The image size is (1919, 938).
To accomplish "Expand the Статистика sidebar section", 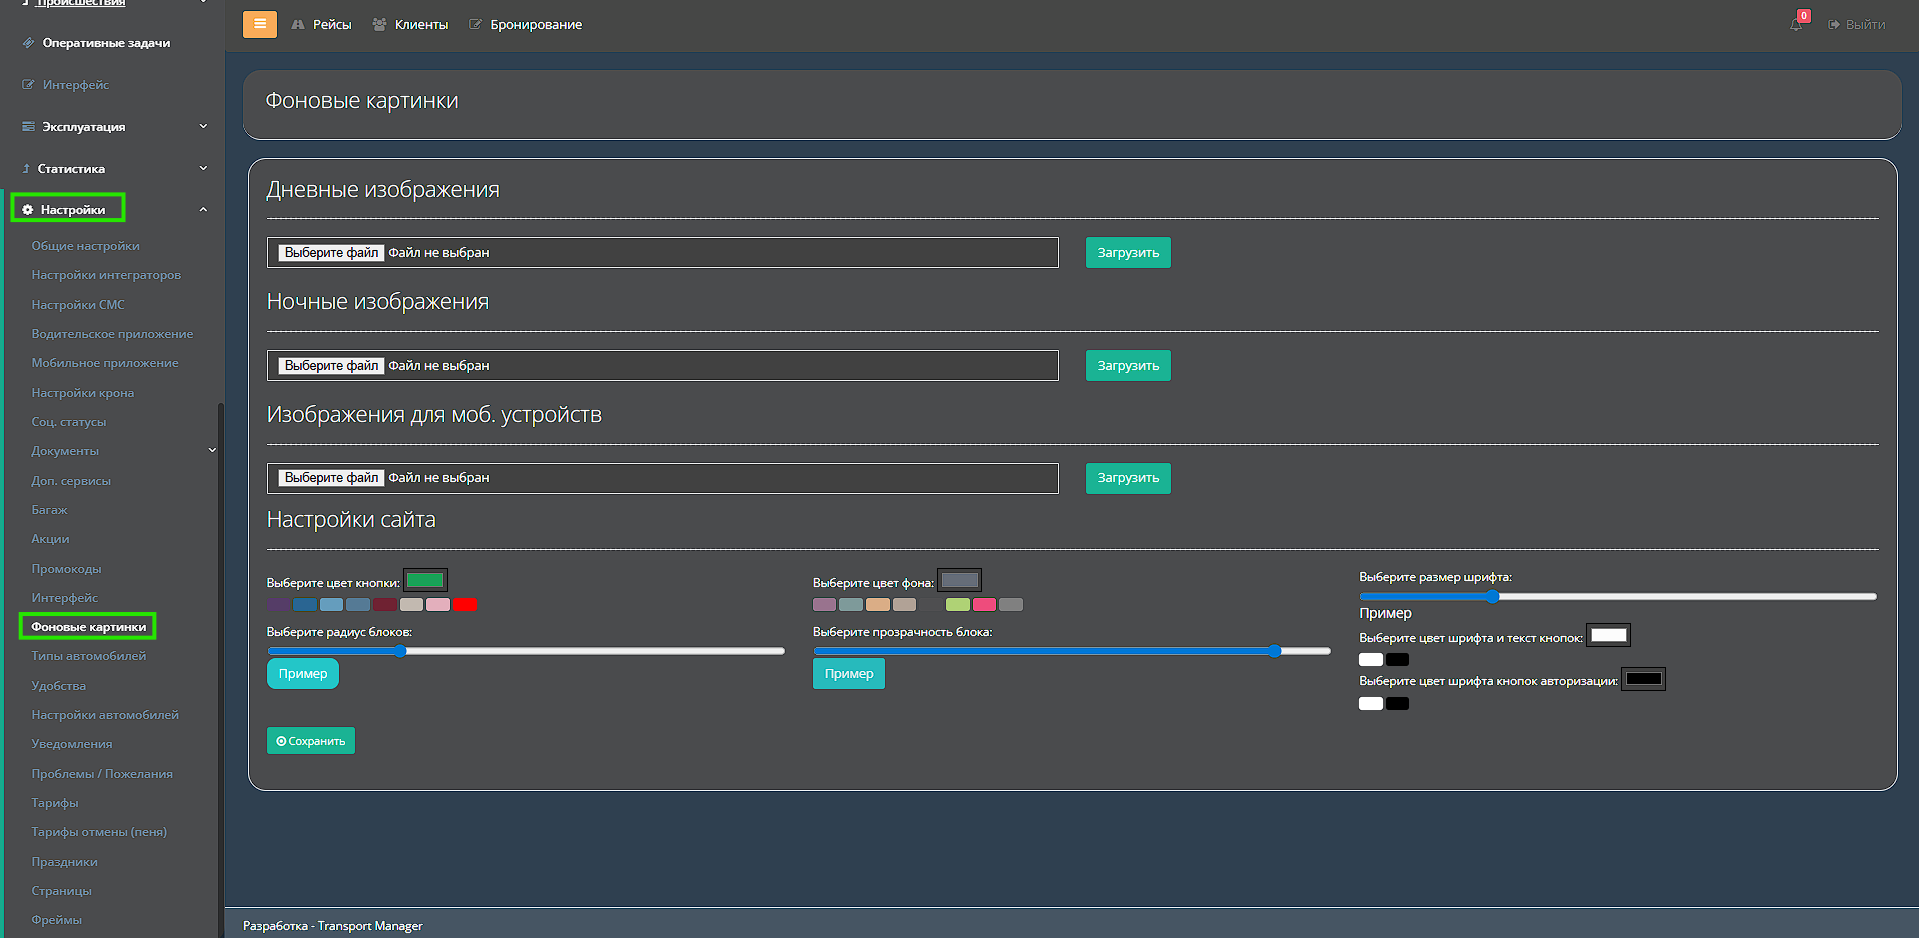I will pos(203,169).
